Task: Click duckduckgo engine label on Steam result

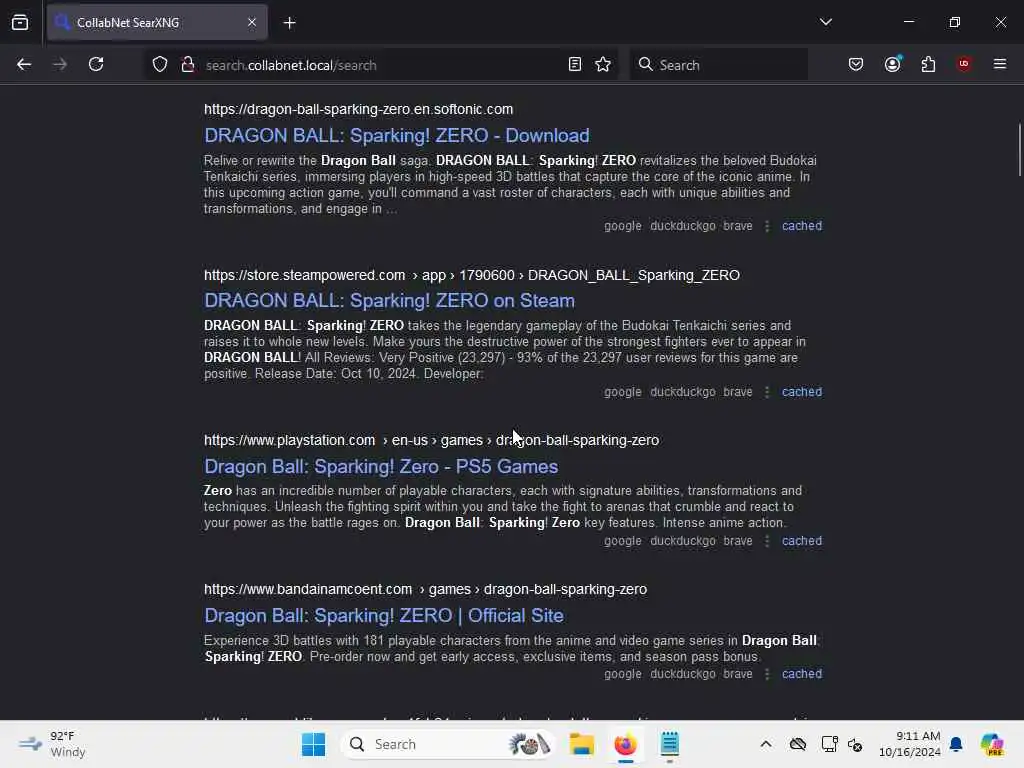Action: [682, 392]
